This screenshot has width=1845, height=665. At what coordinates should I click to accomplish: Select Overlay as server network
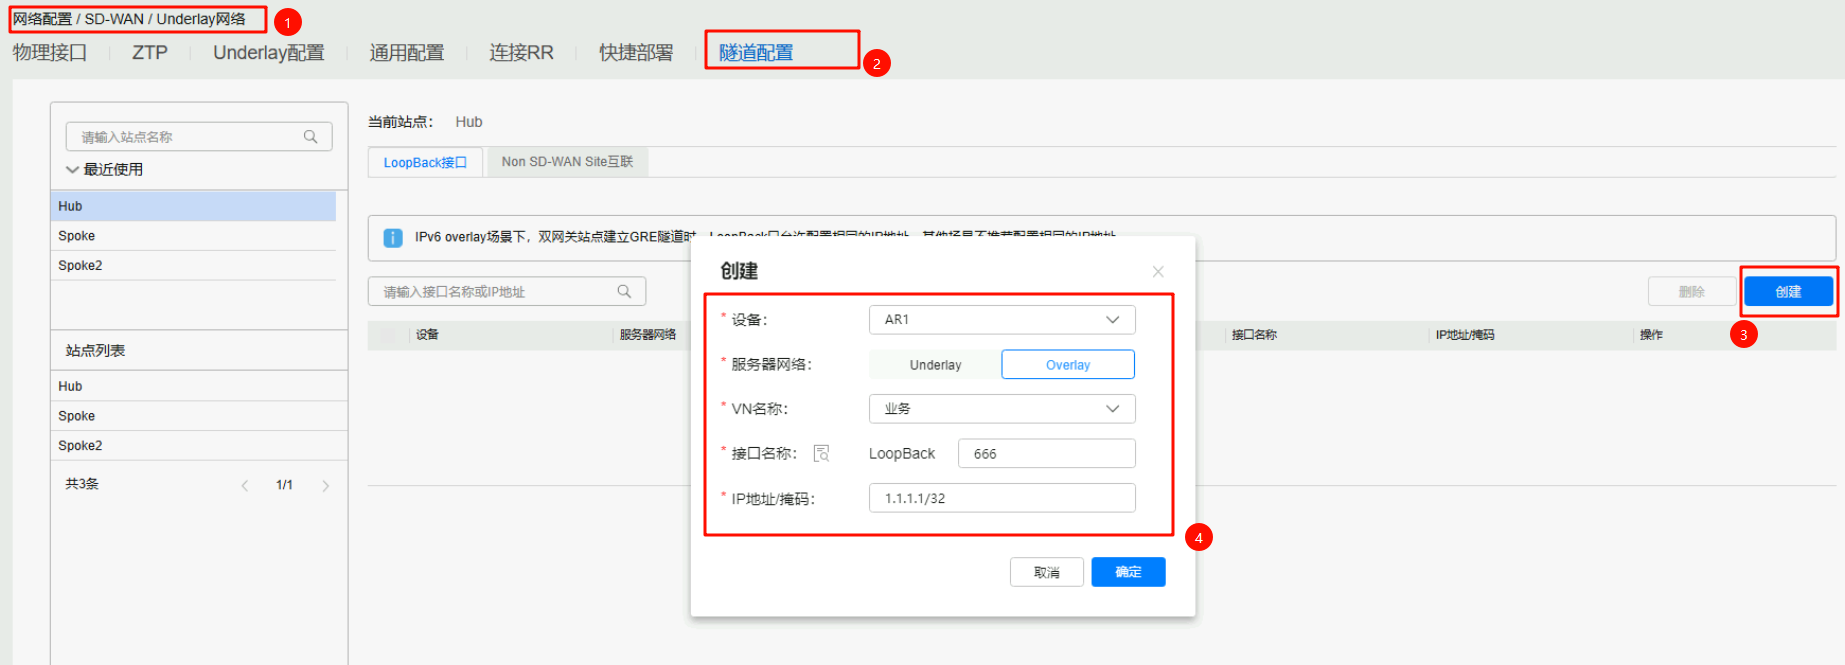1067,365
